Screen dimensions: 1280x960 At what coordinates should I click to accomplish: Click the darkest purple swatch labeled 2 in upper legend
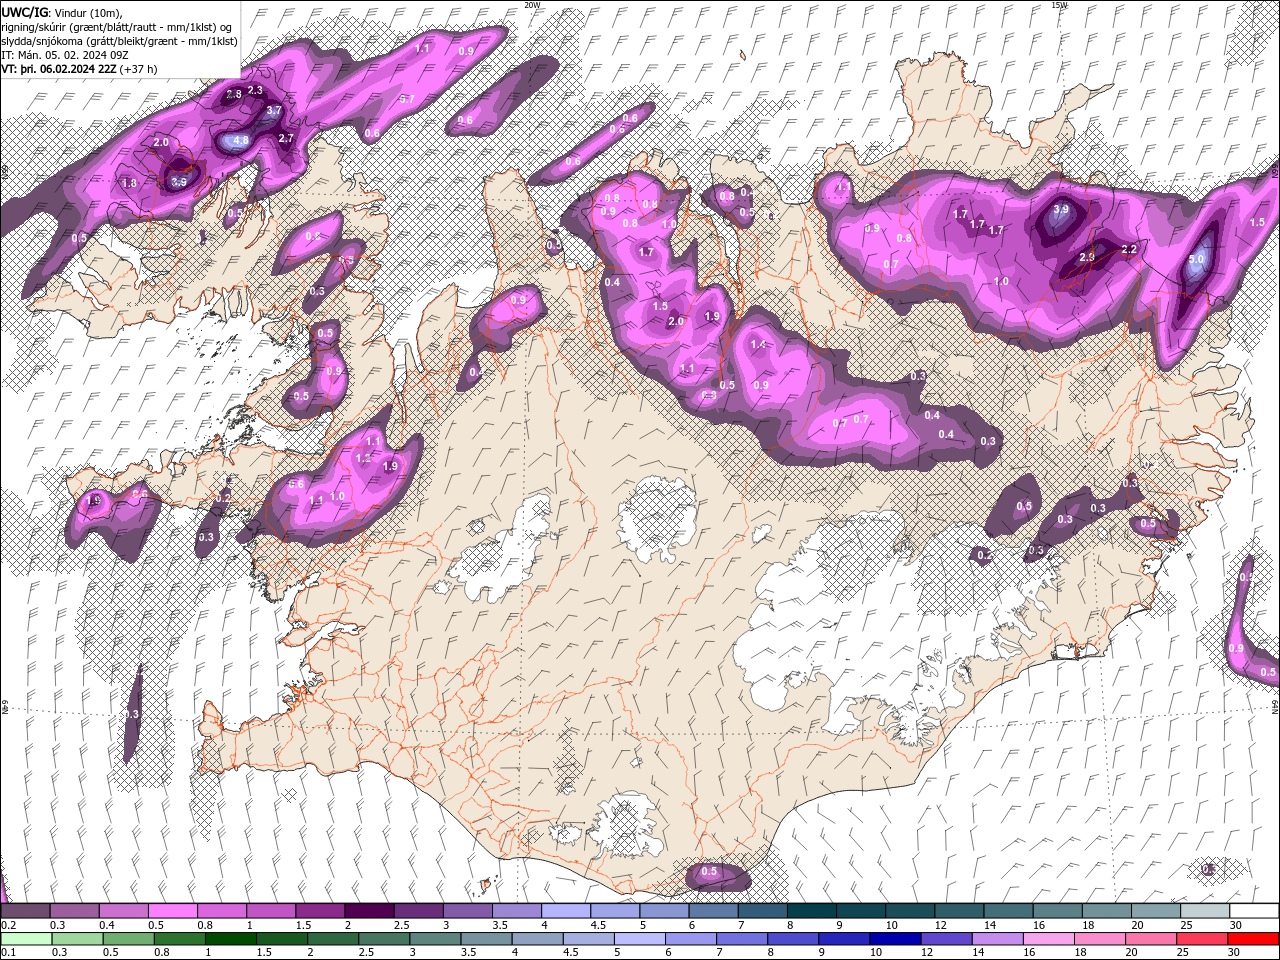(x=368, y=911)
